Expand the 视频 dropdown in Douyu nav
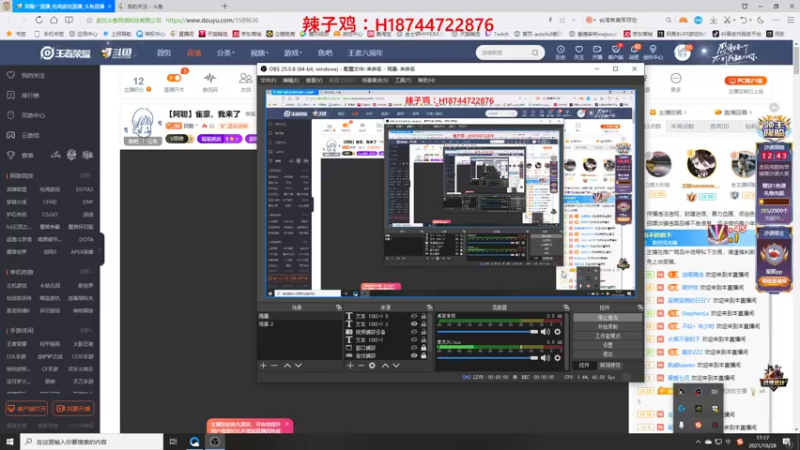The height and width of the screenshot is (450, 800). (x=259, y=53)
